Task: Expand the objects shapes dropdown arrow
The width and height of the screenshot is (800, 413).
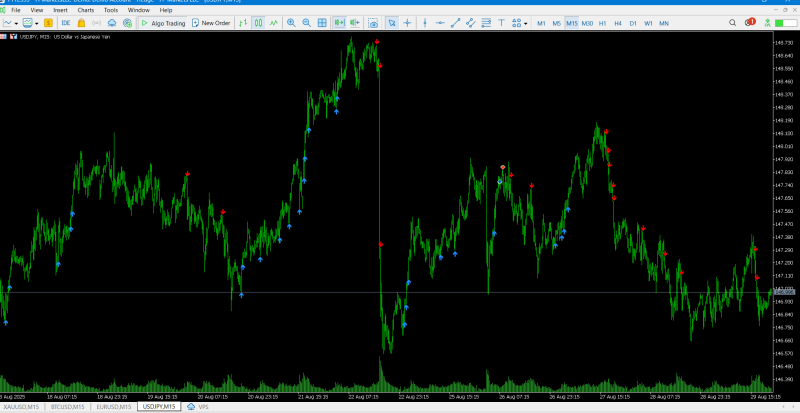Action: 526,23
